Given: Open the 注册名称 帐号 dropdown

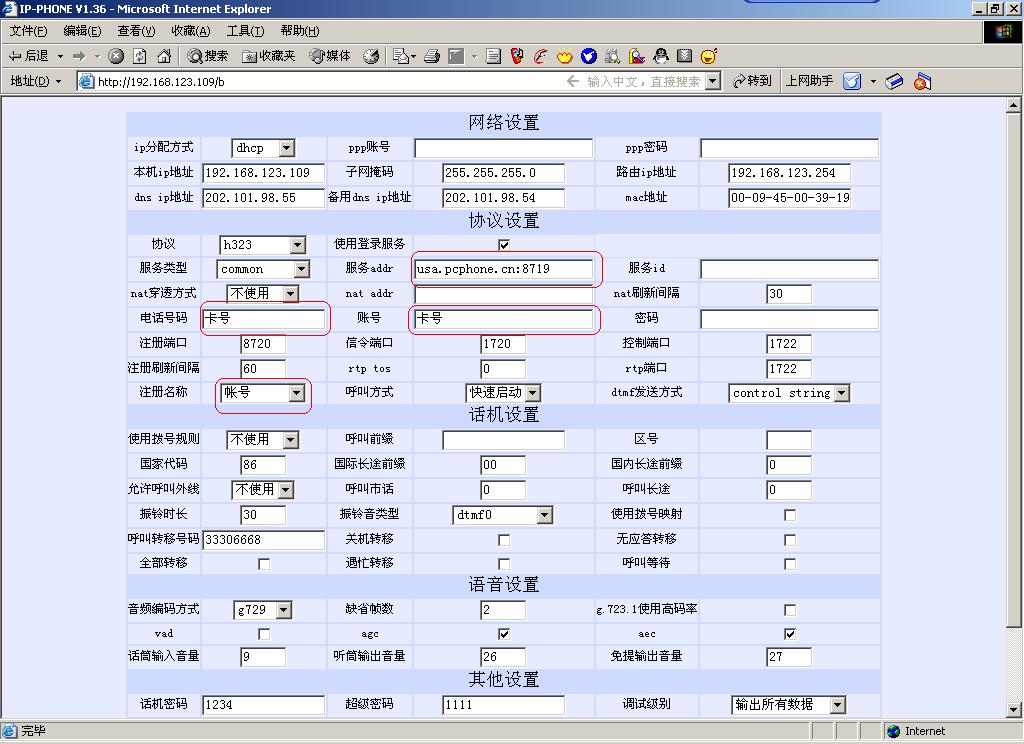Looking at the screenshot, I should click(263, 393).
